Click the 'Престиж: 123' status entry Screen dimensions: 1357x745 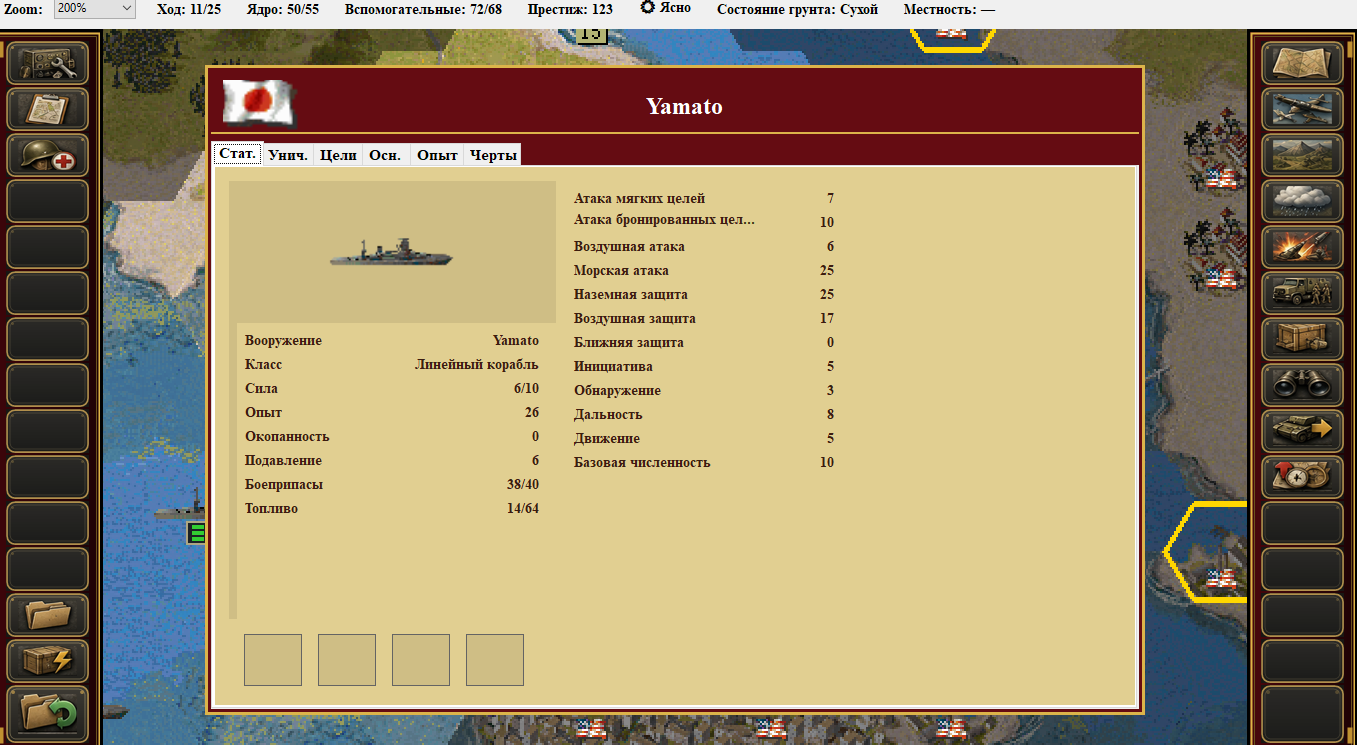(x=570, y=9)
